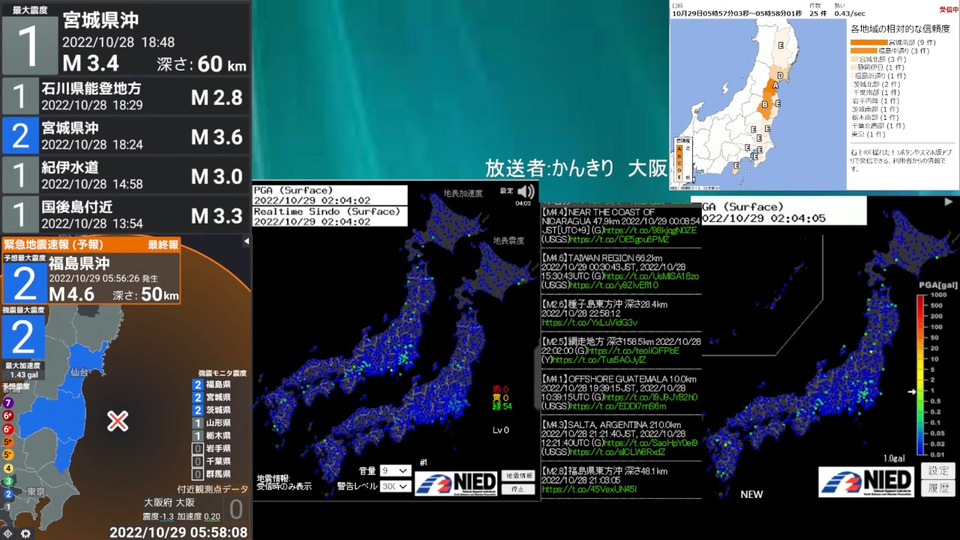Image resolution: width=960 pixels, height=540 pixels.
Task: Open settings gear in earthquake map panel
Action: click(26, 533)
